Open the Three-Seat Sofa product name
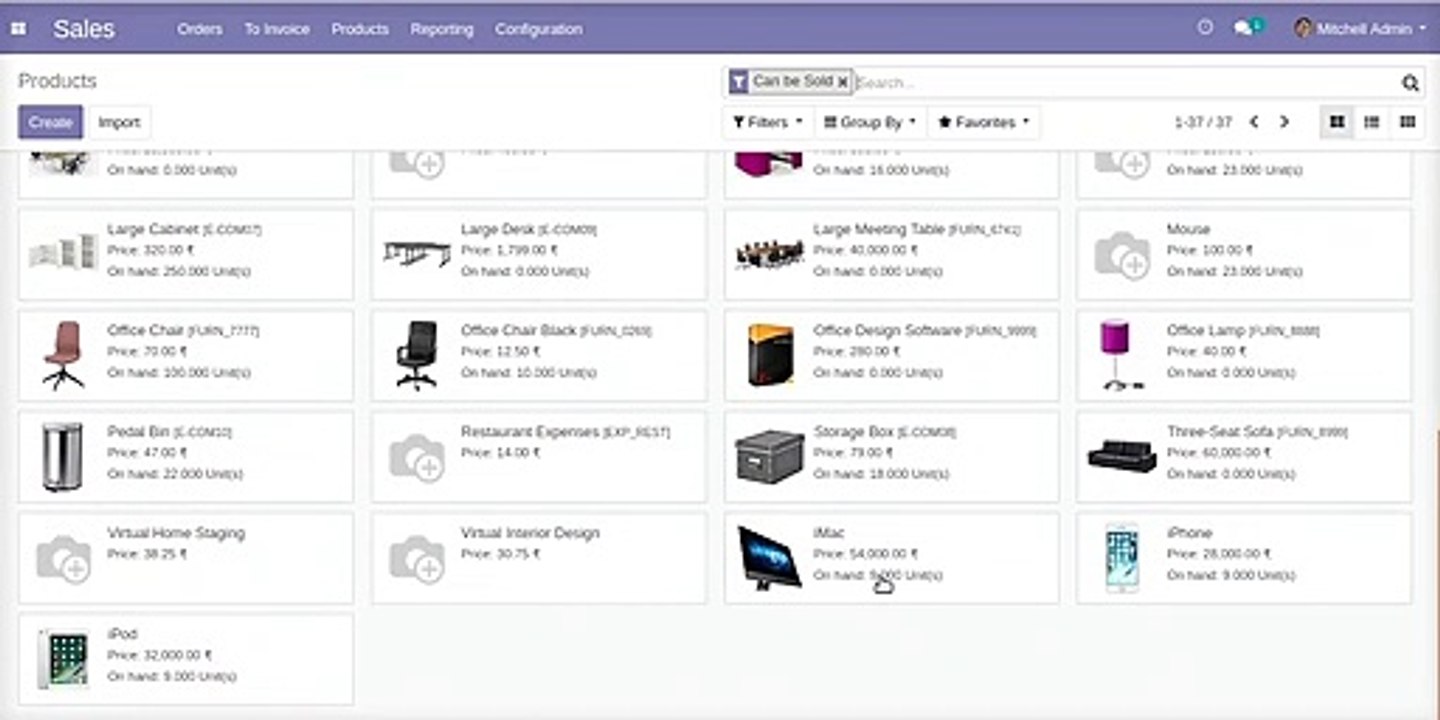The image size is (1440, 720). pos(1219,432)
